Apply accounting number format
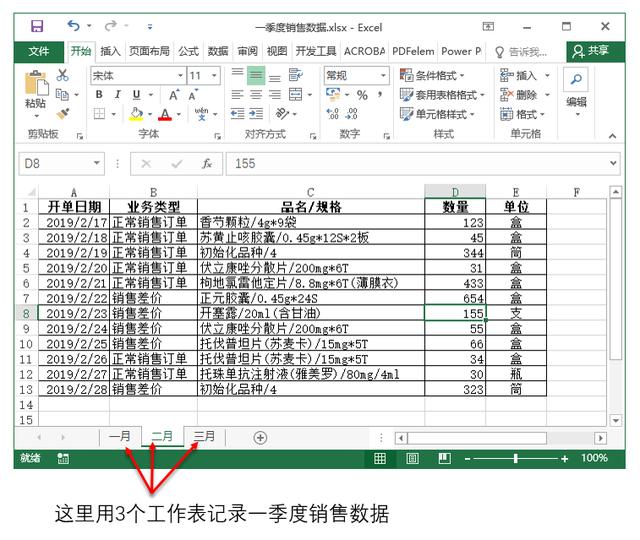Screen dimensions: 640x540 click(333, 95)
